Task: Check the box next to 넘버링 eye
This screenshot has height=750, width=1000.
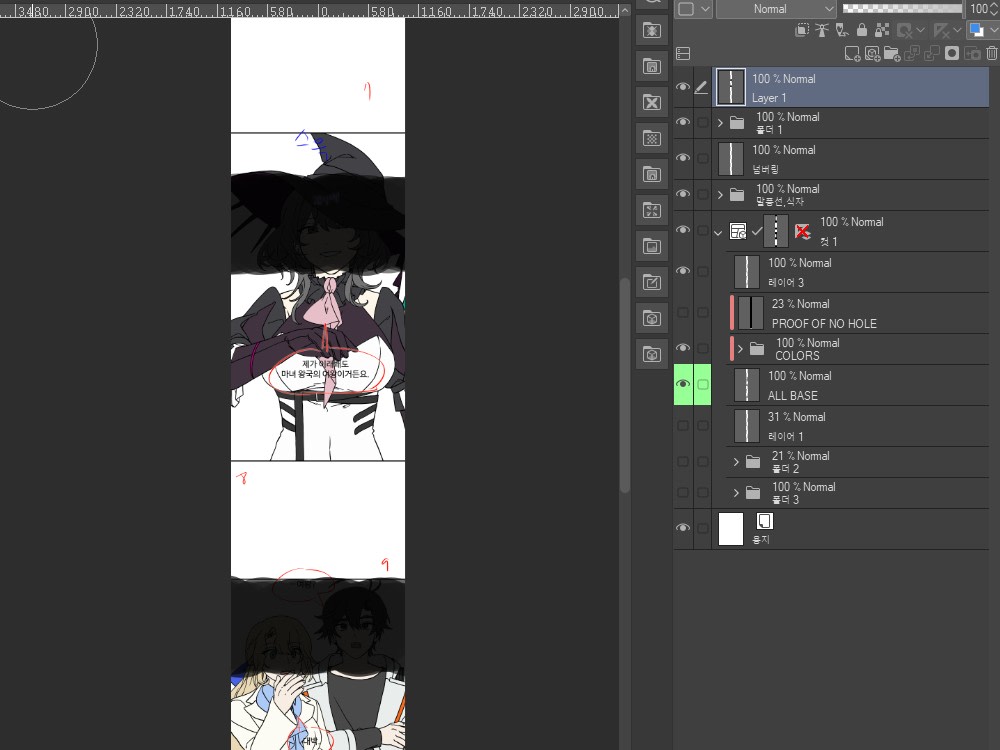Action: tap(703, 158)
